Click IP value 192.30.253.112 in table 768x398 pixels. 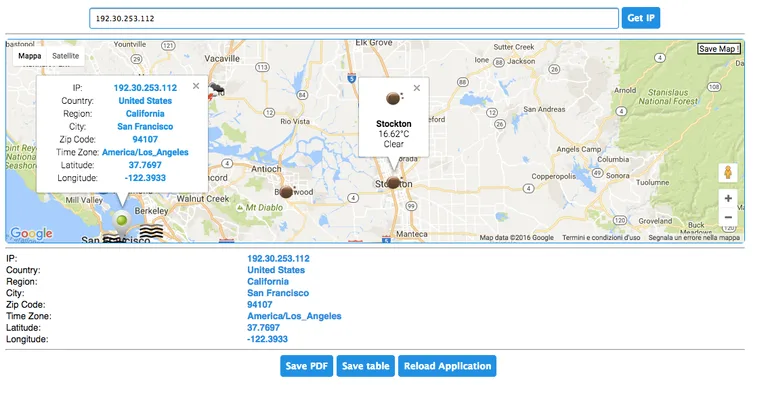point(278,258)
